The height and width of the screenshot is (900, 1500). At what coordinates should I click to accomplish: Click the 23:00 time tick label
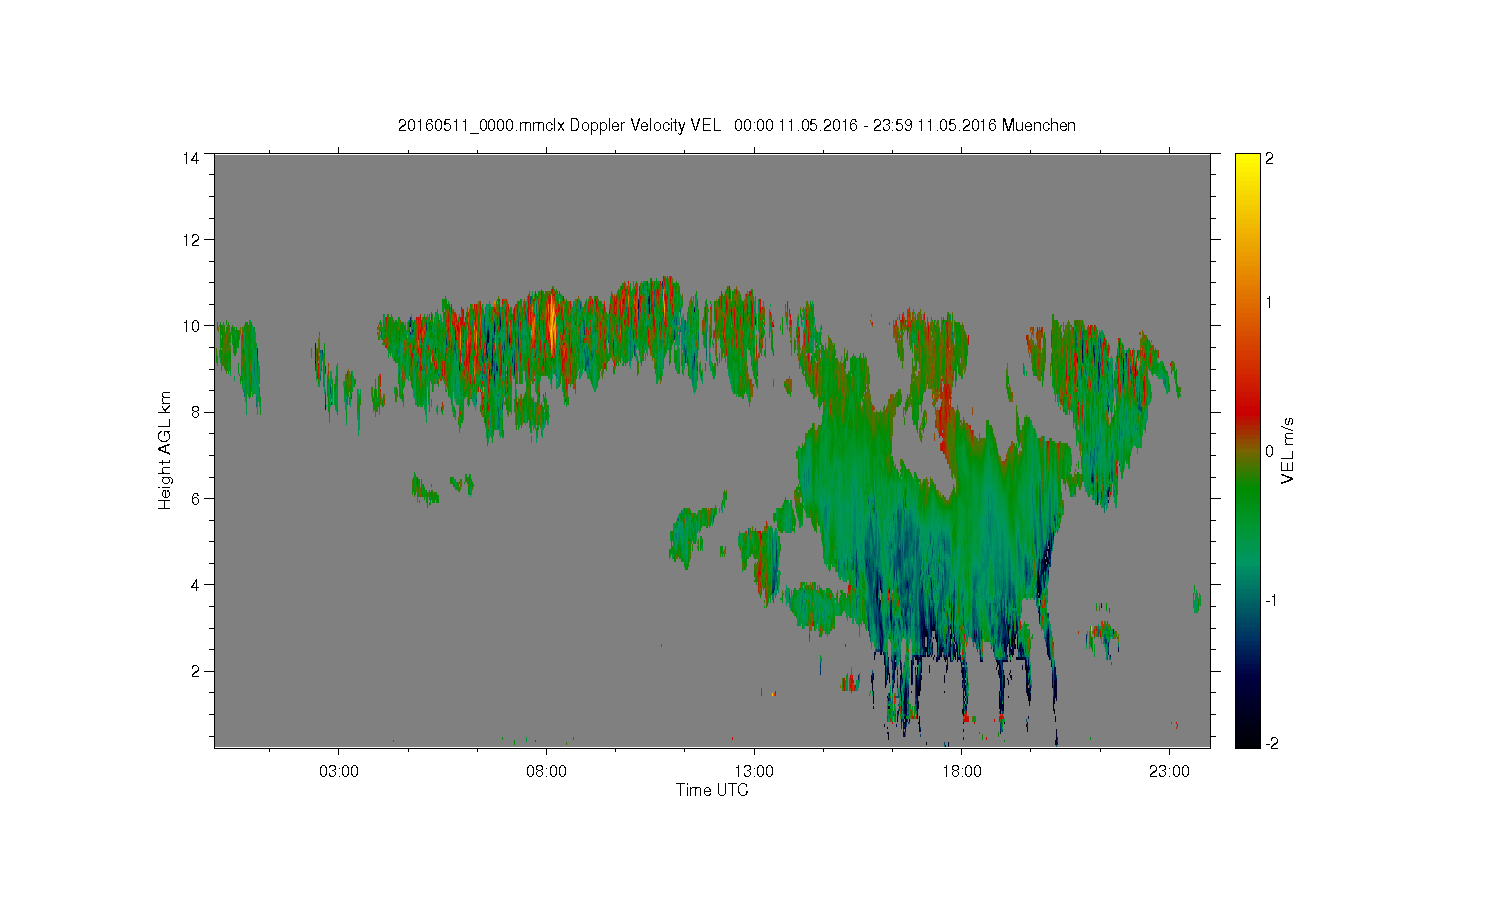click(x=1170, y=772)
